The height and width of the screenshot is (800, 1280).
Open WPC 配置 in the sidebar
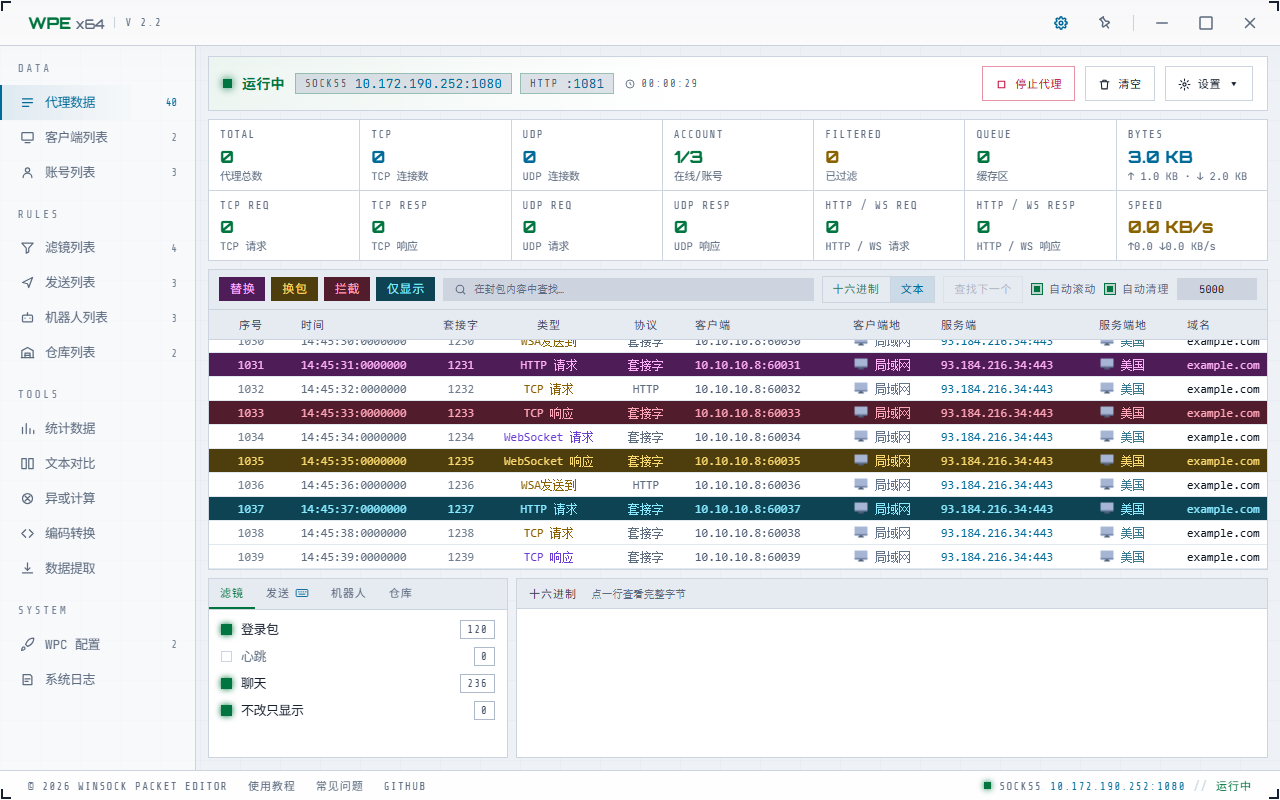pyautogui.click(x=97, y=644)
